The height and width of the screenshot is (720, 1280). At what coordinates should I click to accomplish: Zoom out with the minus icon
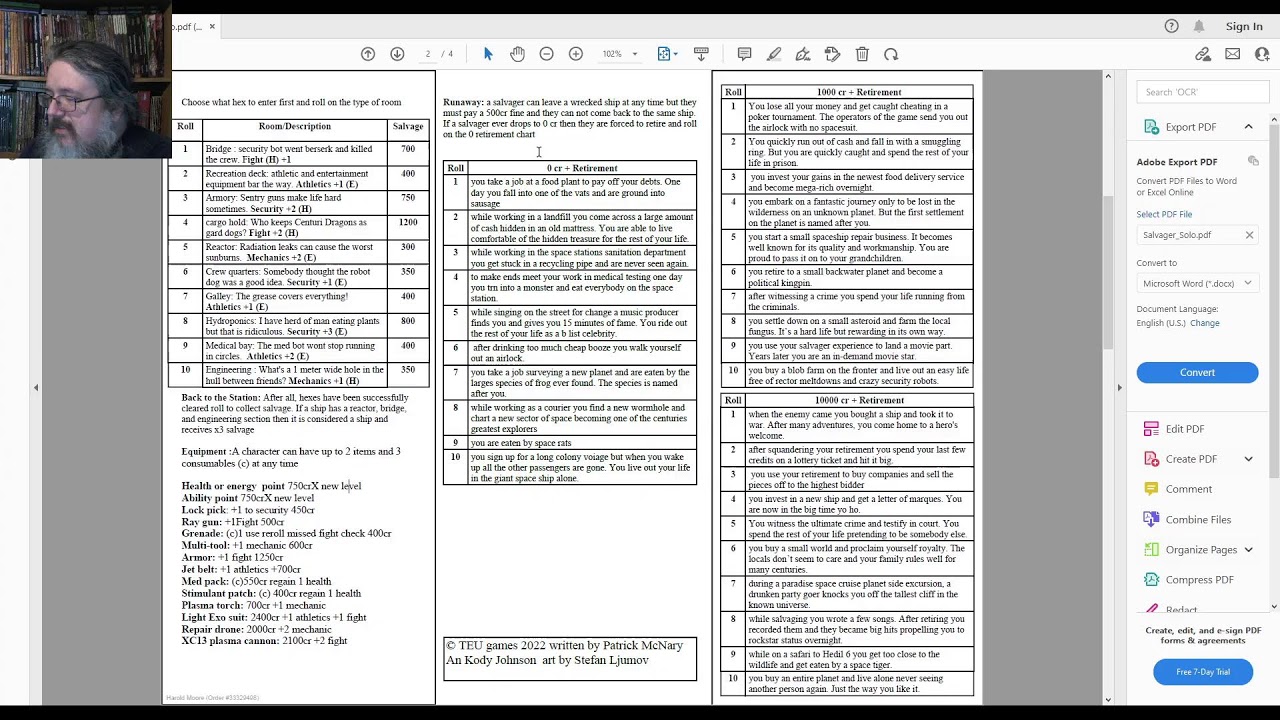546,54
